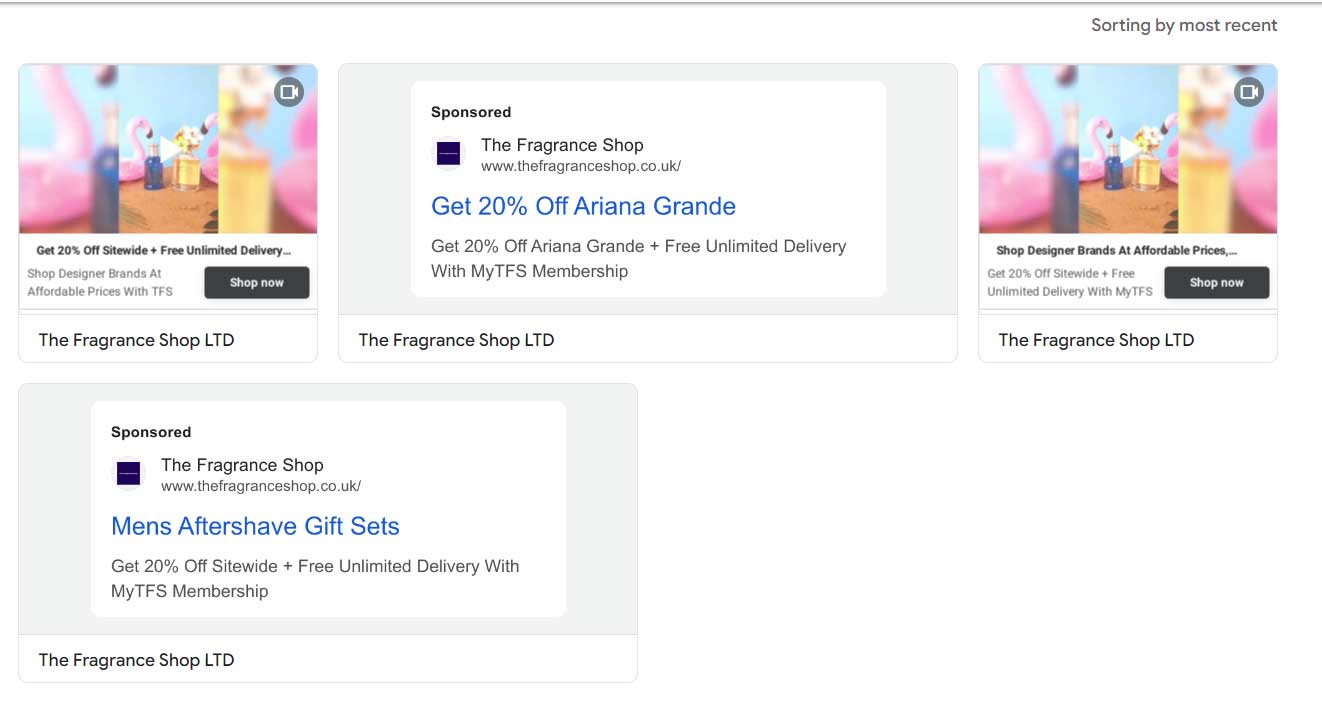
Task: Open the 'Mens Aftershave Gift Sets' headline link
Action: coord(255,526)
